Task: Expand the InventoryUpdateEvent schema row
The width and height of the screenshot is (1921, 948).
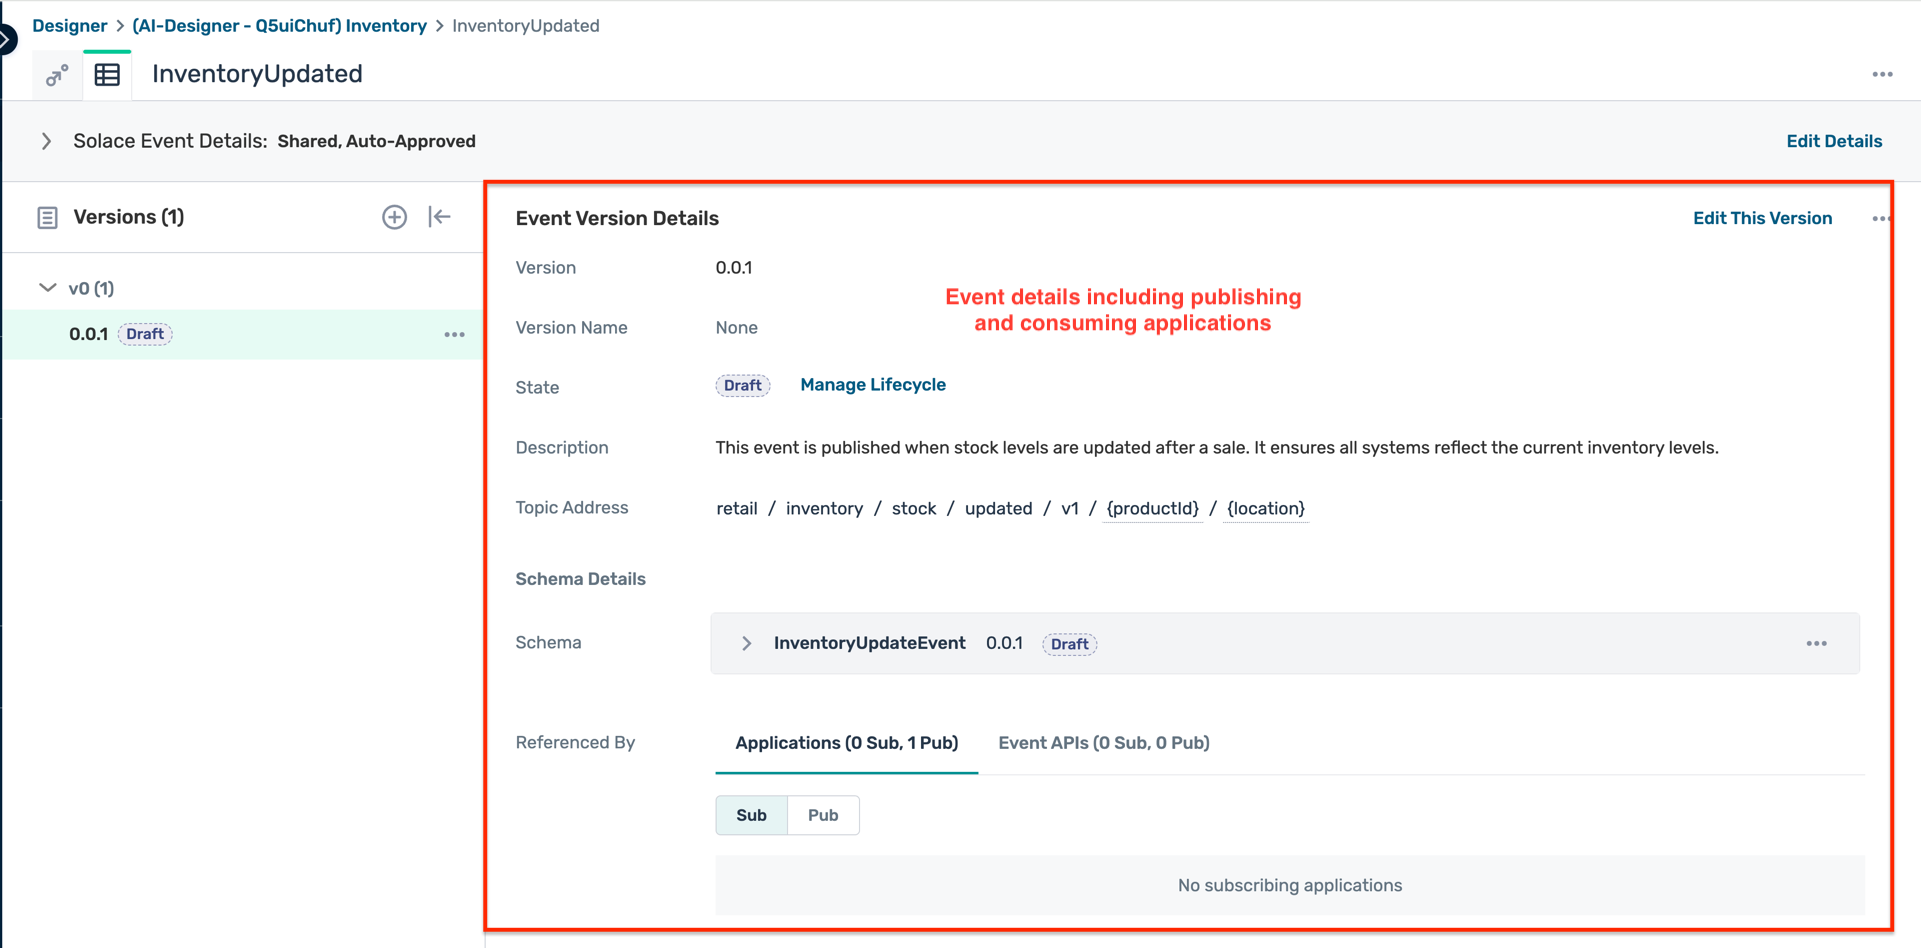Action: coord(746,644)
